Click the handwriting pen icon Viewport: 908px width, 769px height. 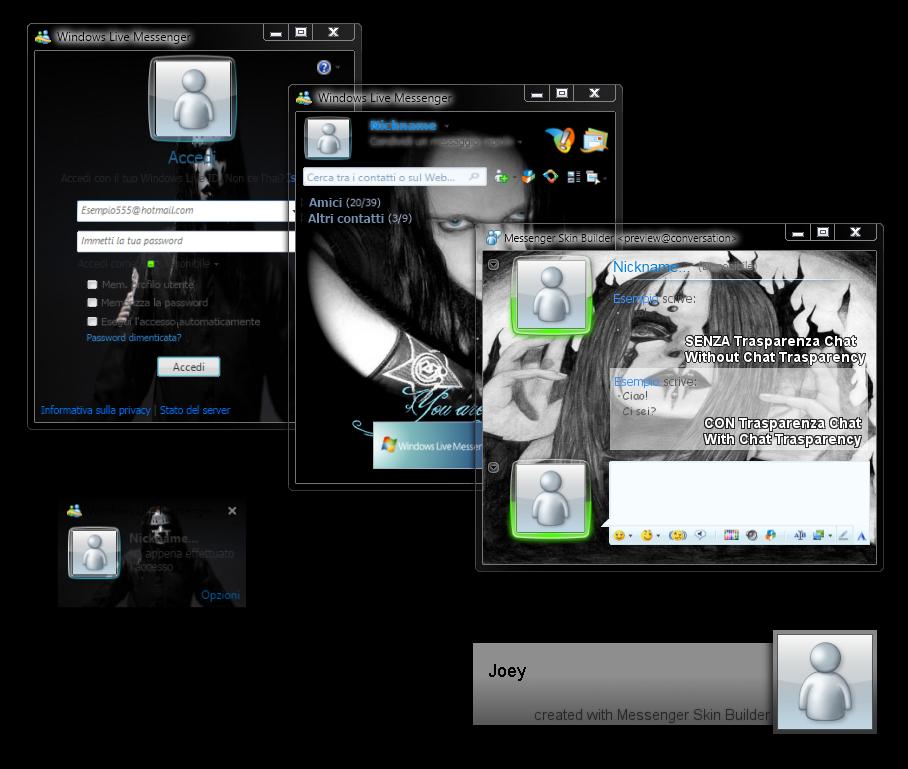(843, 536)
